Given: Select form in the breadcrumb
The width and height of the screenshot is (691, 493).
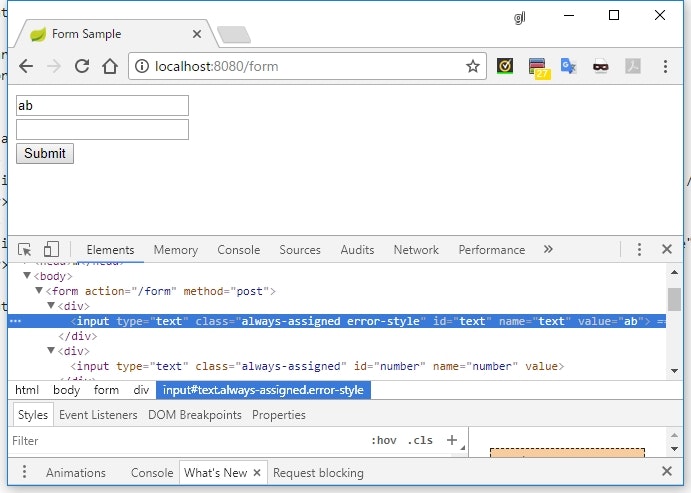Looking at the screenshot, I should pyautogui.click(x=106, y=390).
